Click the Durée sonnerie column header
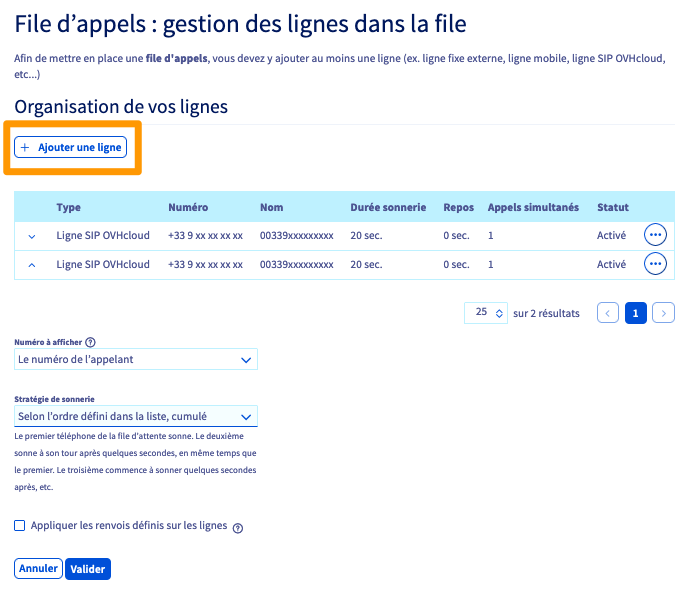The width and height of the screenshot is (697, 590). pyautogui.click(x=385, y=207)
